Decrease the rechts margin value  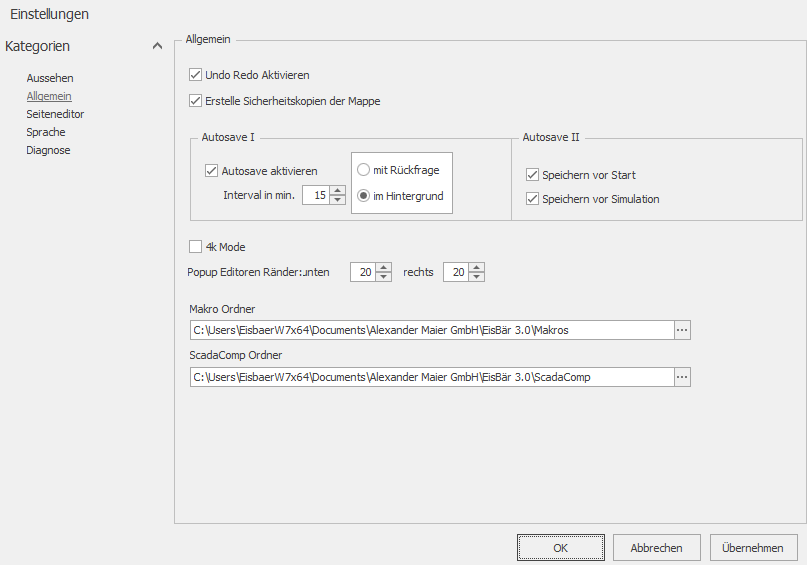click(477, 276)
